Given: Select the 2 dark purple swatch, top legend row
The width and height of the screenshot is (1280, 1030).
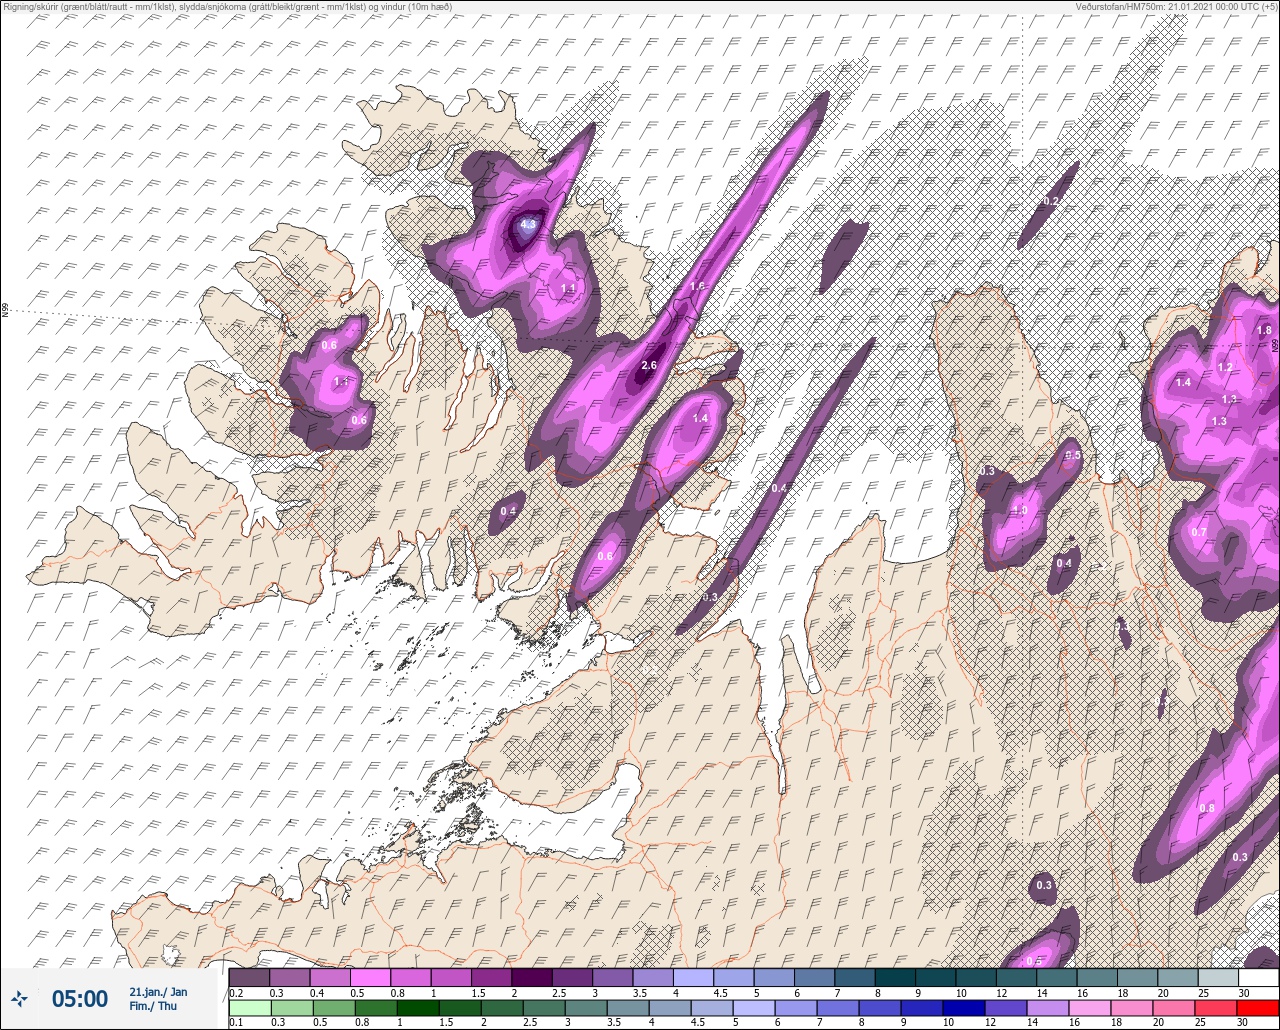Looking at the screenshot, I should 531,976.
